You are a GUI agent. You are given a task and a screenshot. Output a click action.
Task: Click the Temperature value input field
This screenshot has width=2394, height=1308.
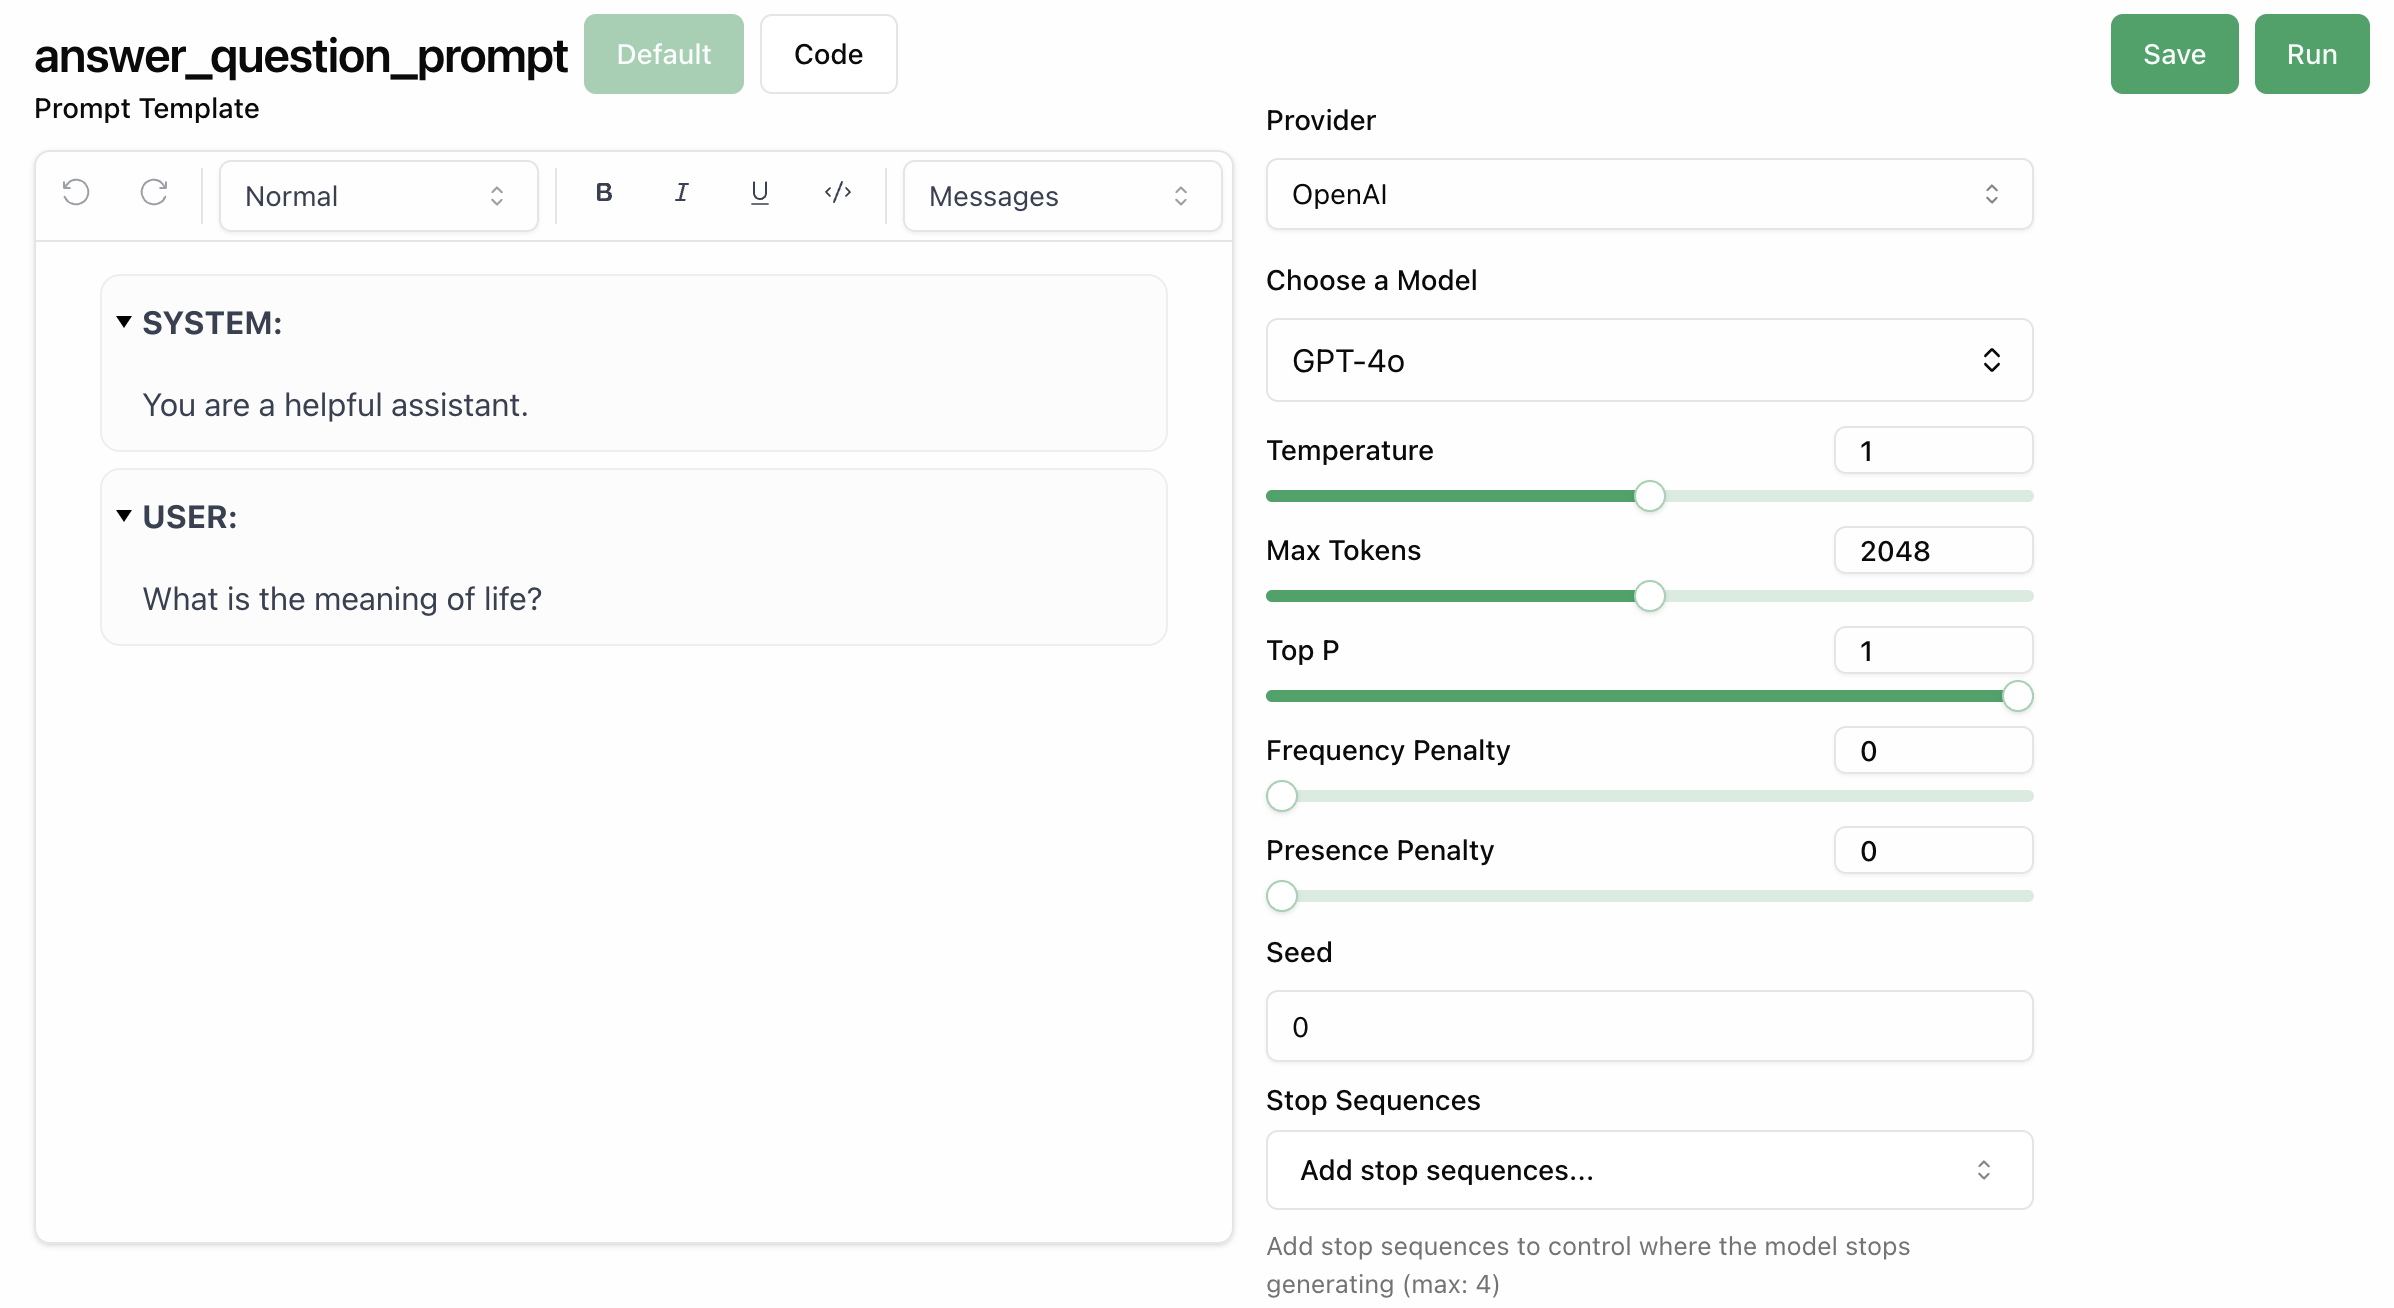[x=1934, y=450]
